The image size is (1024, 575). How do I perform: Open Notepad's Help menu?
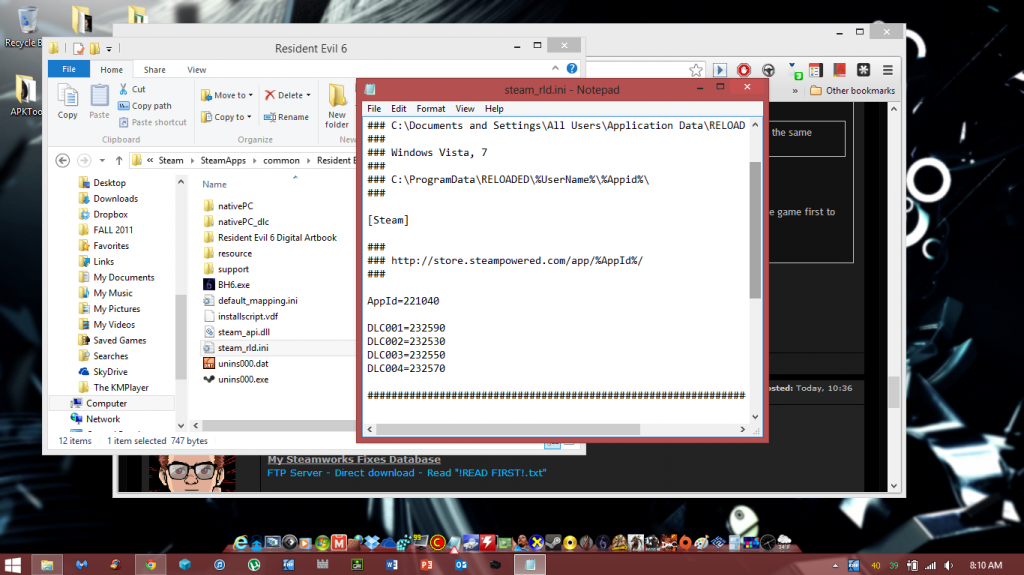[494, 108]
